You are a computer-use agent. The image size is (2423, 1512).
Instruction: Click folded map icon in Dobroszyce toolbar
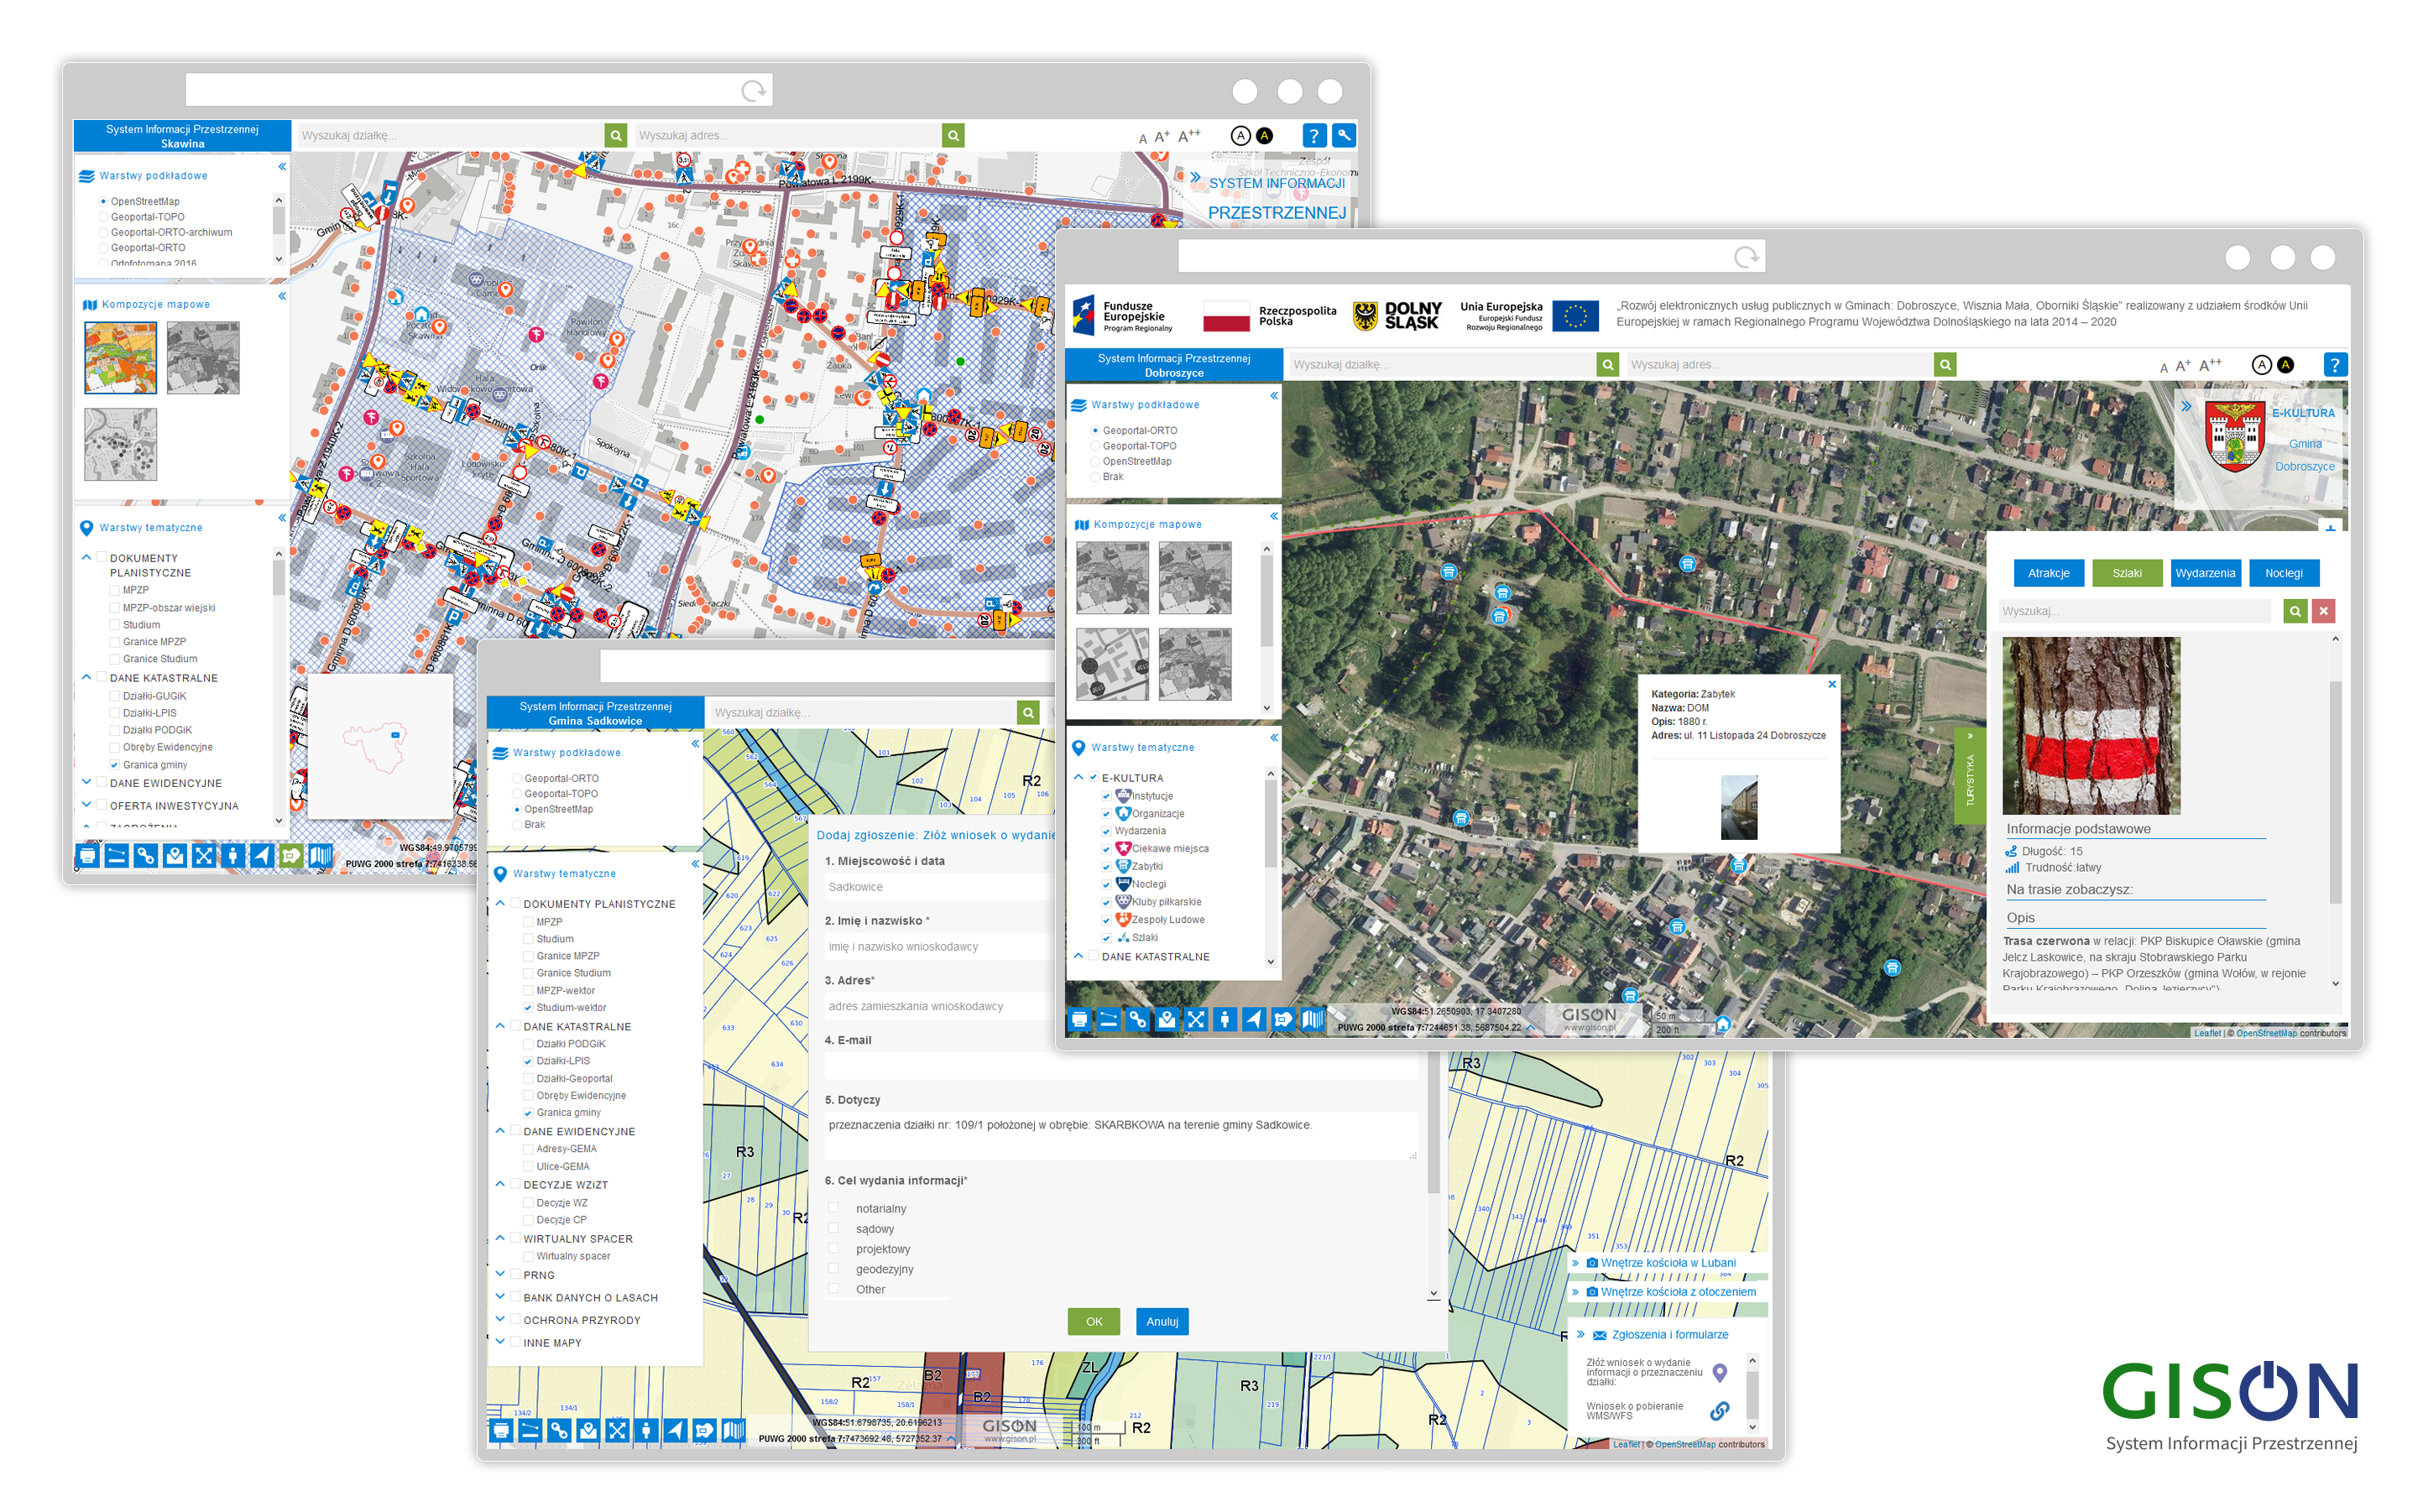[1312, 1020]
